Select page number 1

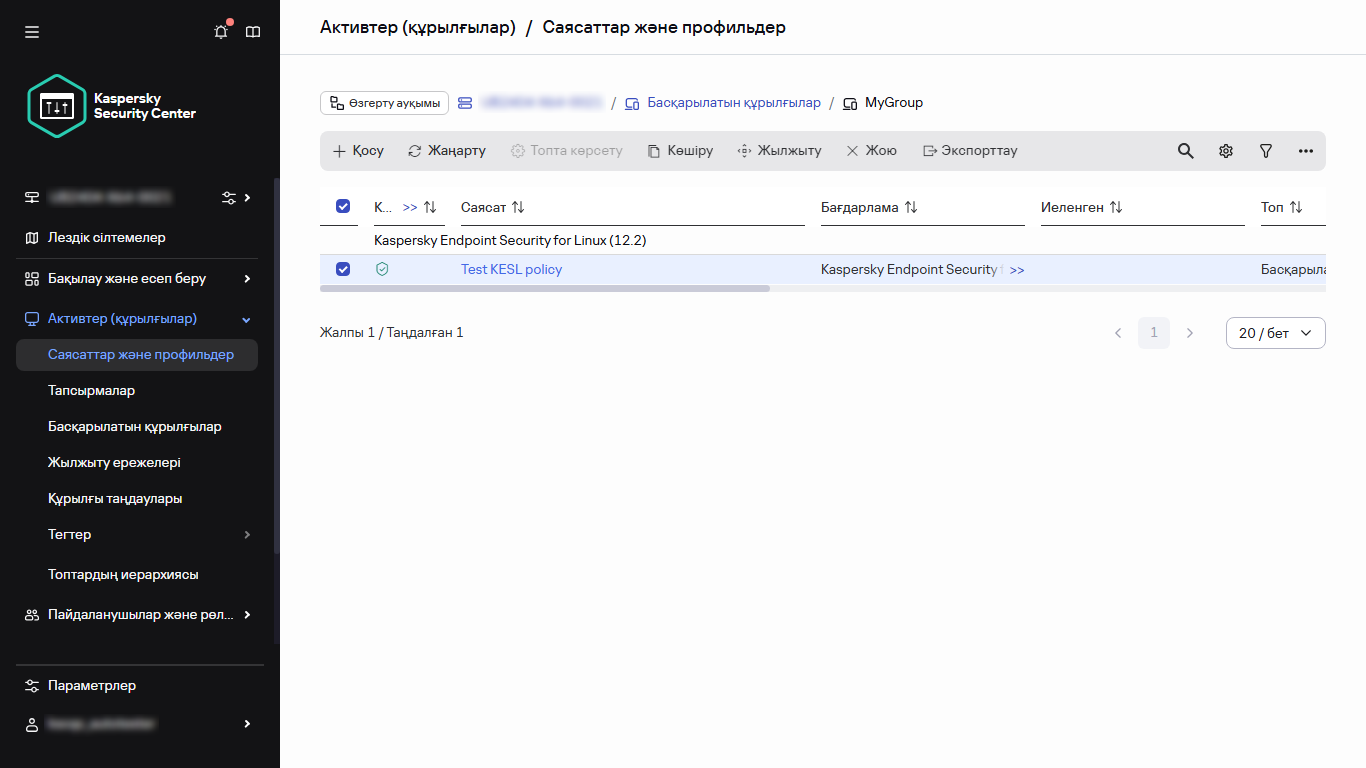click(1154, 333)
